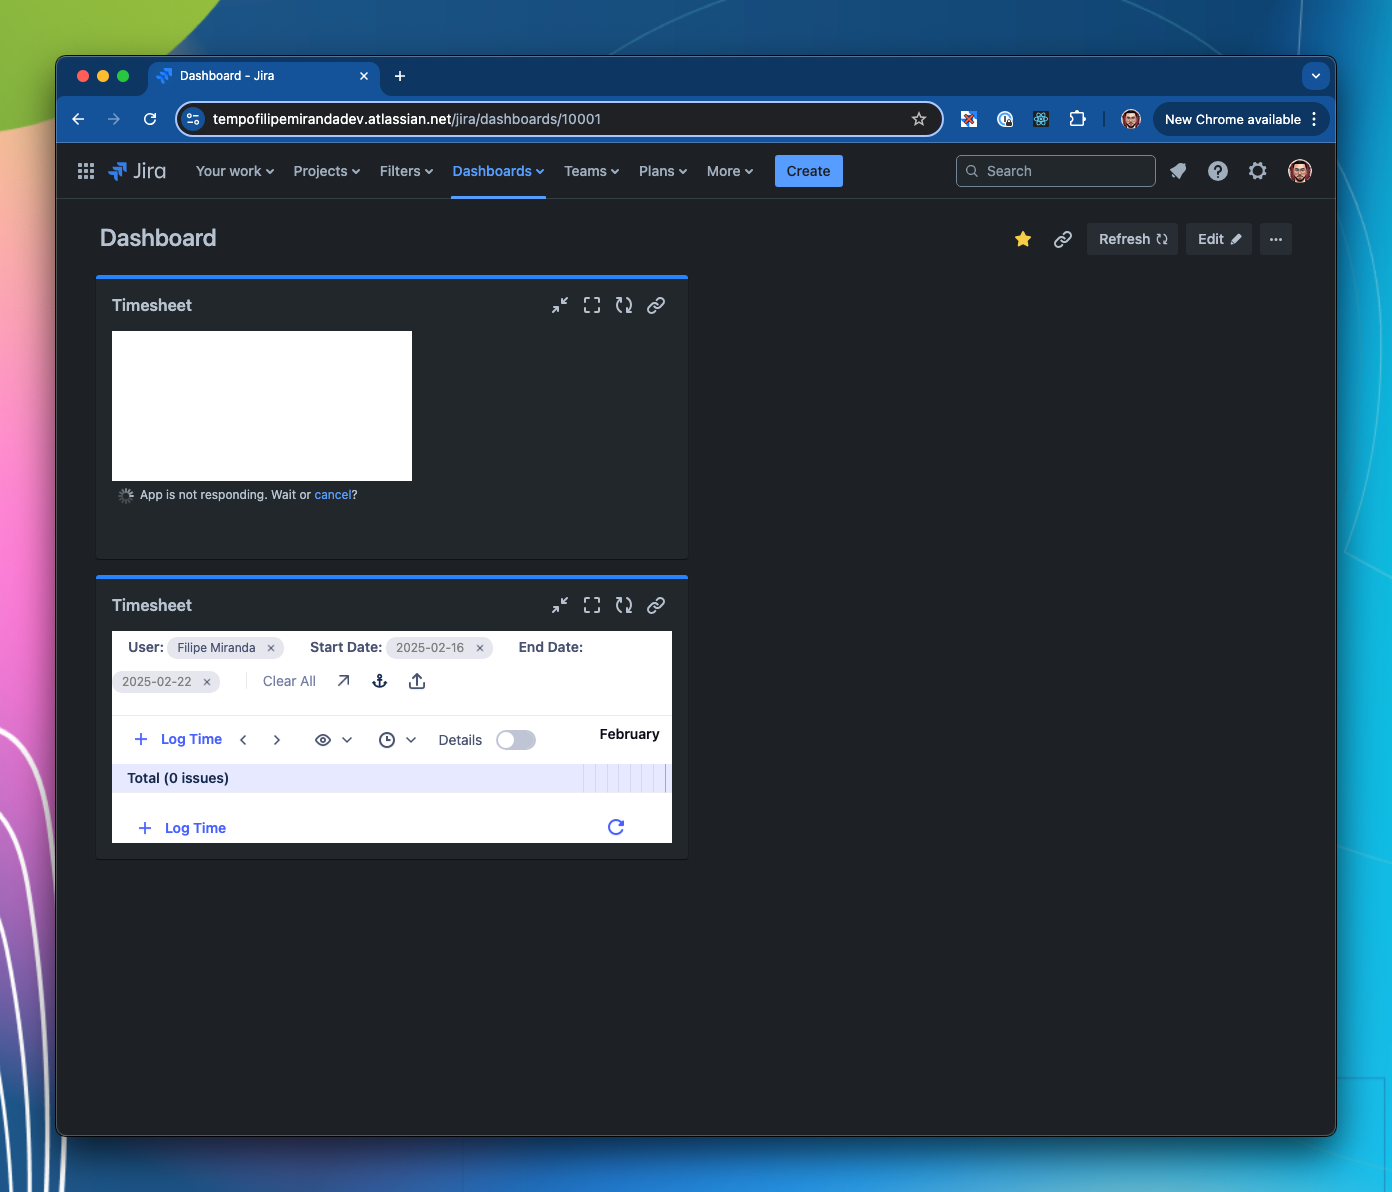The image size is (1392, 1192).
Task: Remove the 2025-02-22 end date filter
Action: [x=207, y=682]
